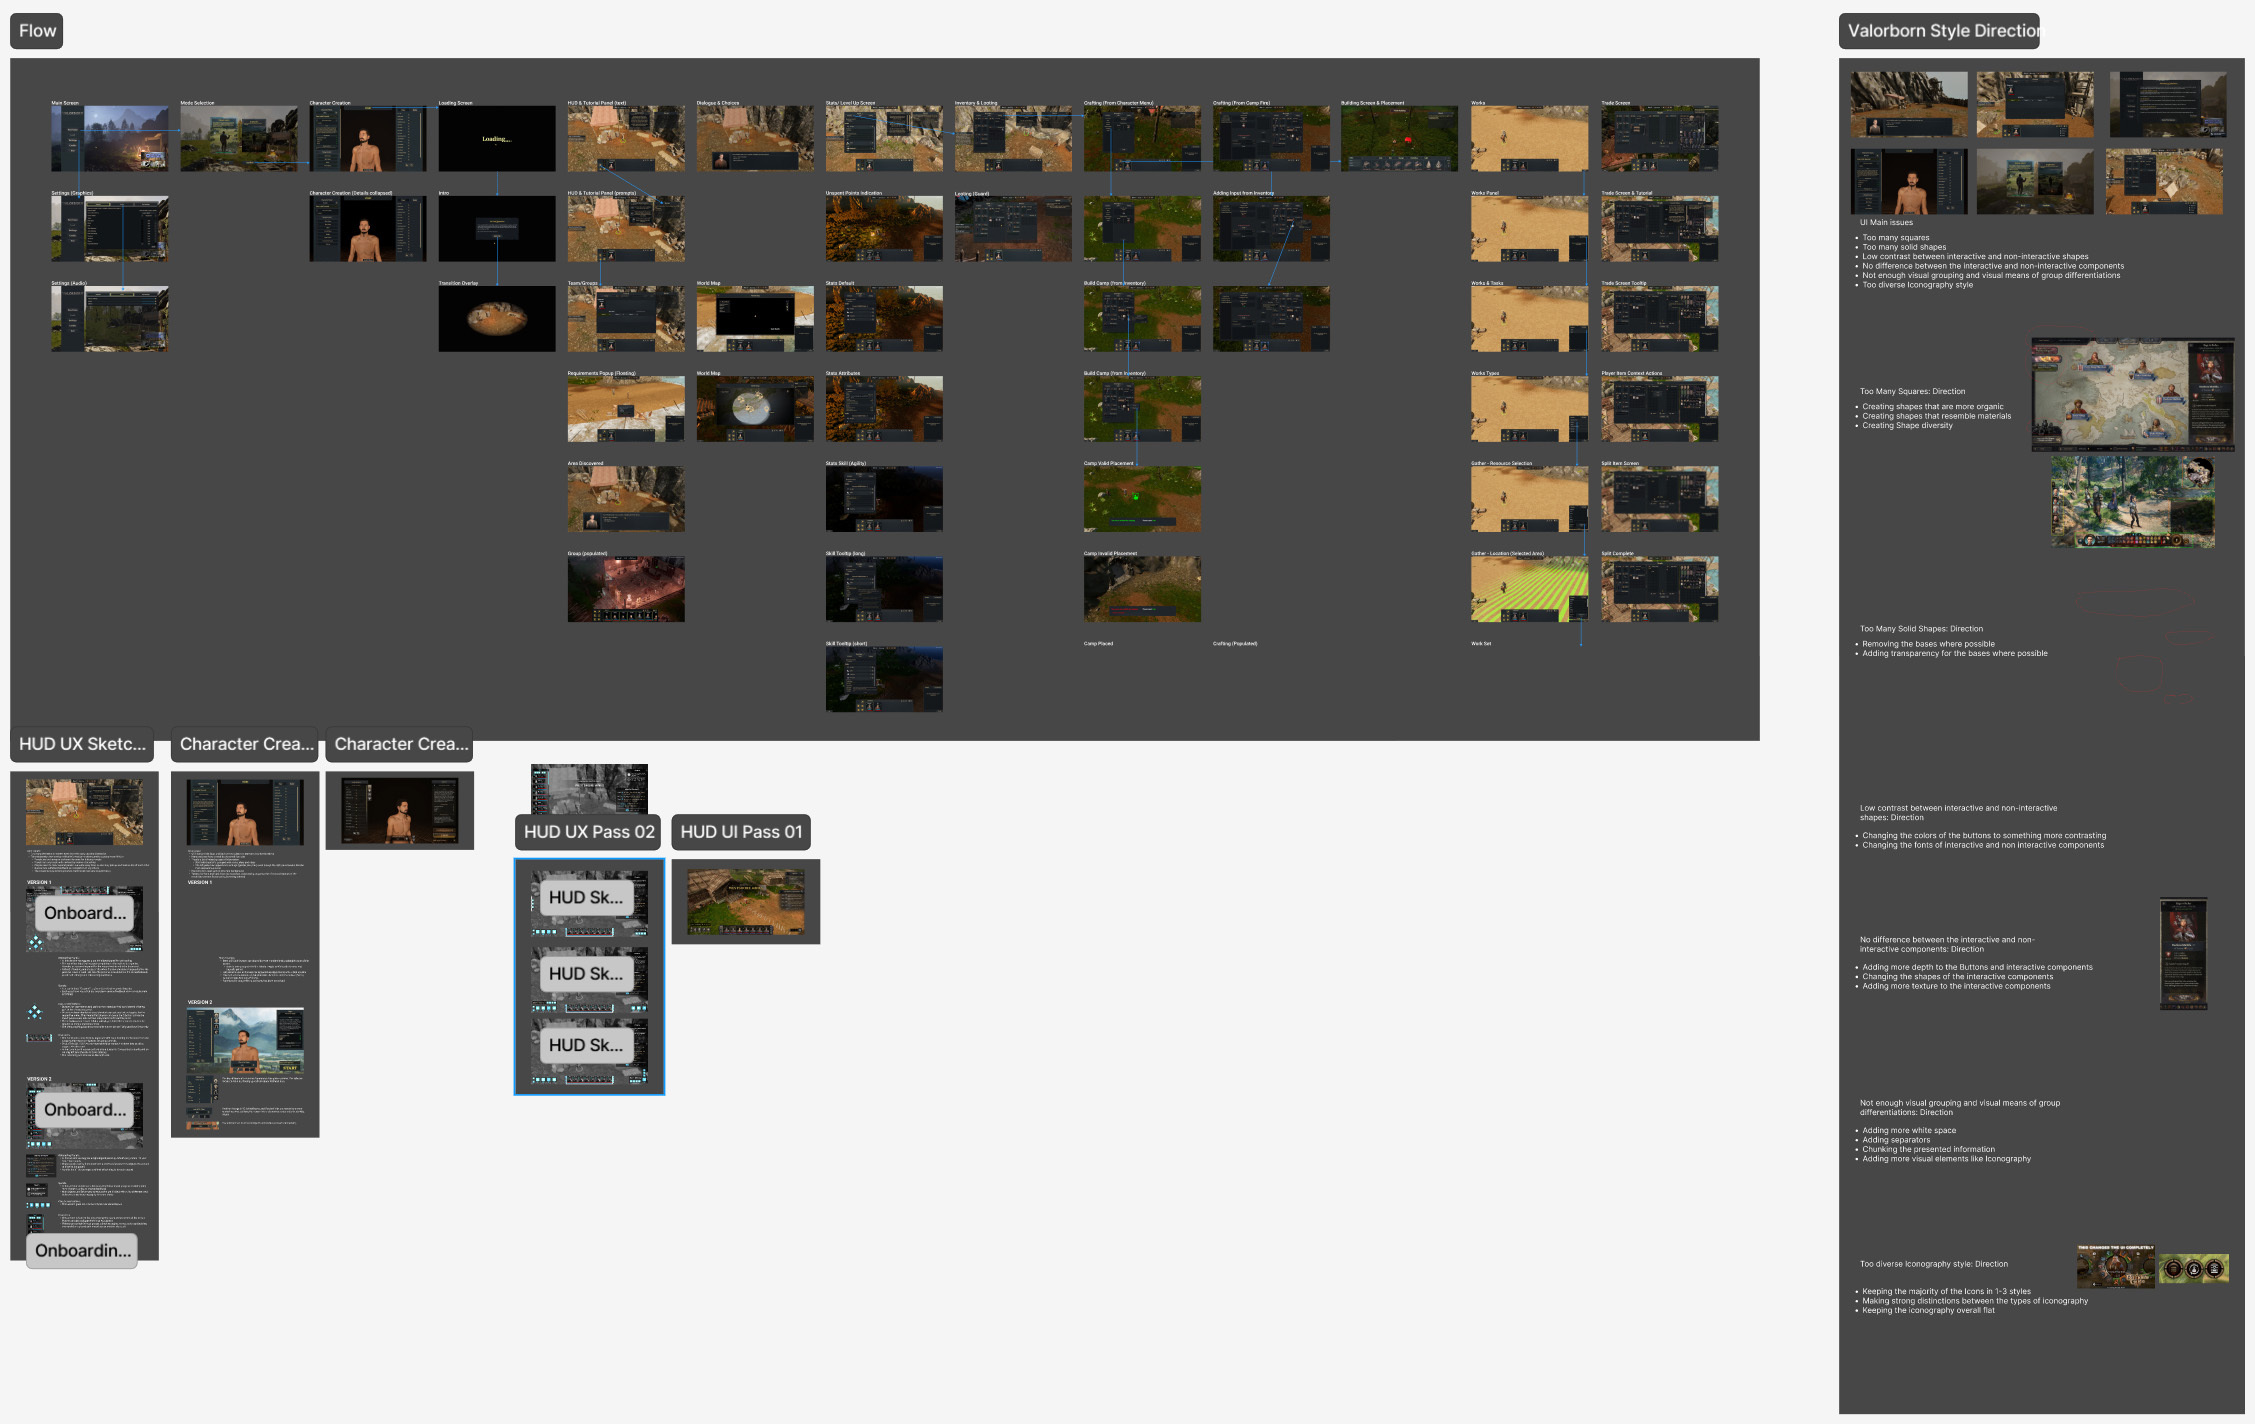
Task: Open HUD & Tutorial Panel (prompts) frame
Action: pyautogui.click(x=626, y=229)
